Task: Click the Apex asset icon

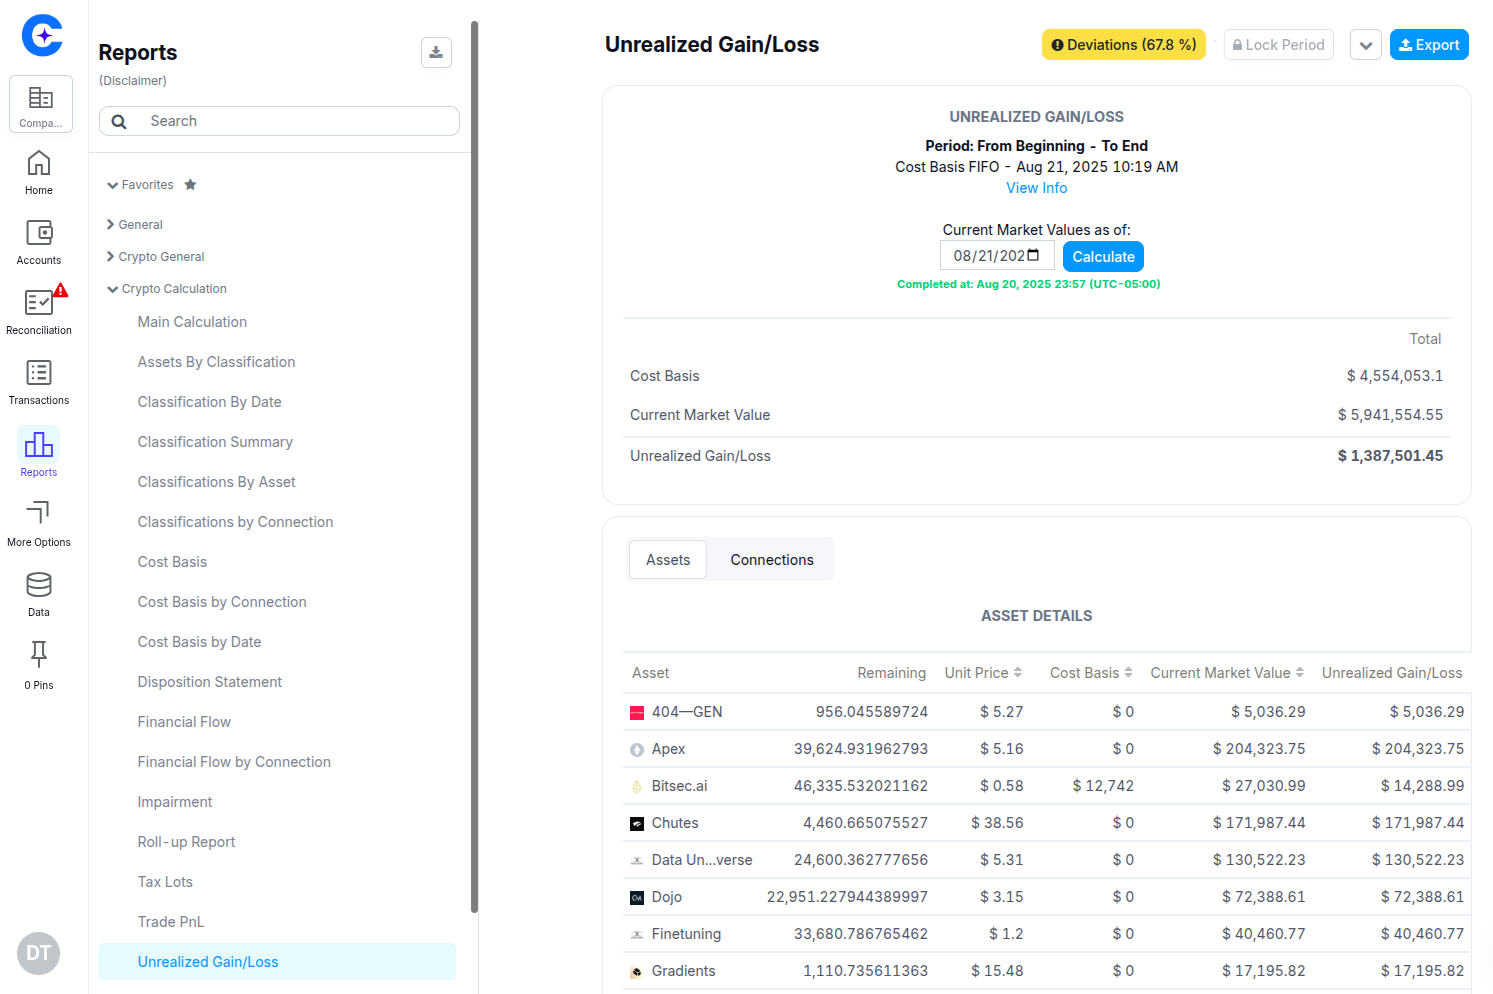Action: (637, 750)
